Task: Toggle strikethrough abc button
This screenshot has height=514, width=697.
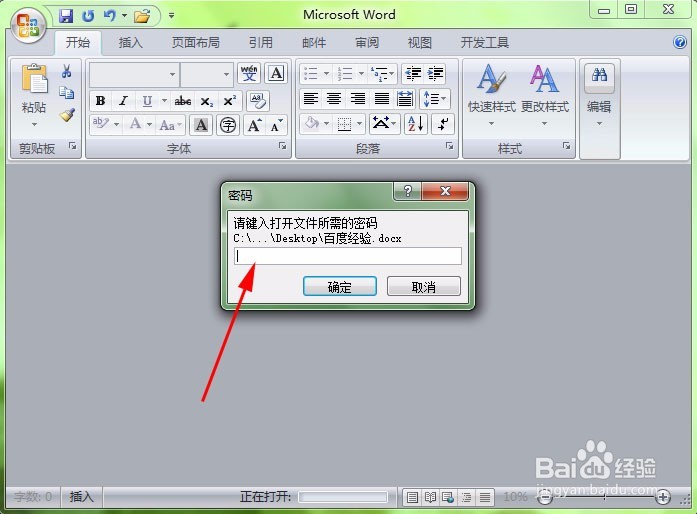Action: click(x=183, y=101)
